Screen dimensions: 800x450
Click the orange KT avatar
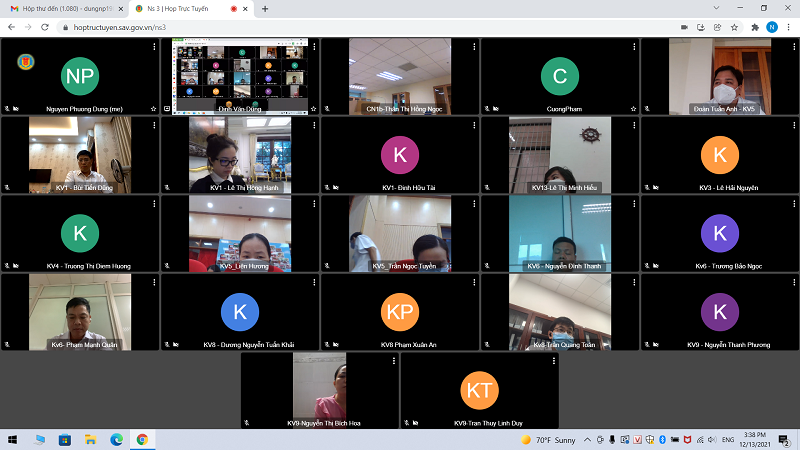click(479, 390)
